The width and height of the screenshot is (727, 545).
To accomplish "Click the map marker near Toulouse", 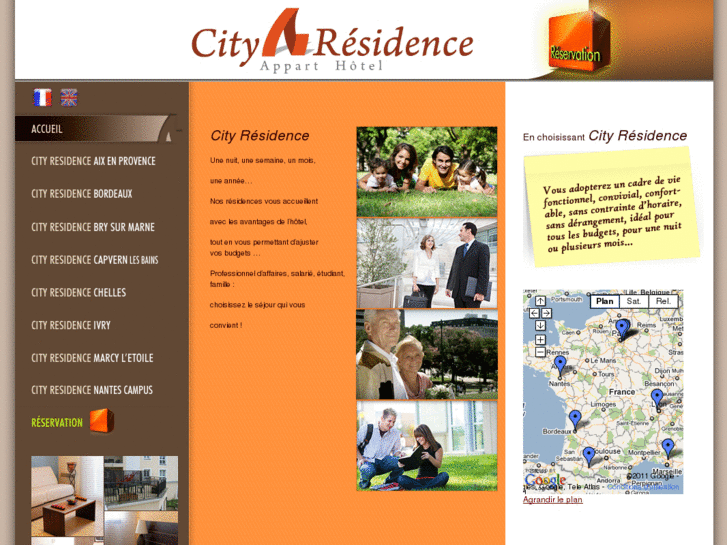I will pyautogui.click(x=589, y=456).
